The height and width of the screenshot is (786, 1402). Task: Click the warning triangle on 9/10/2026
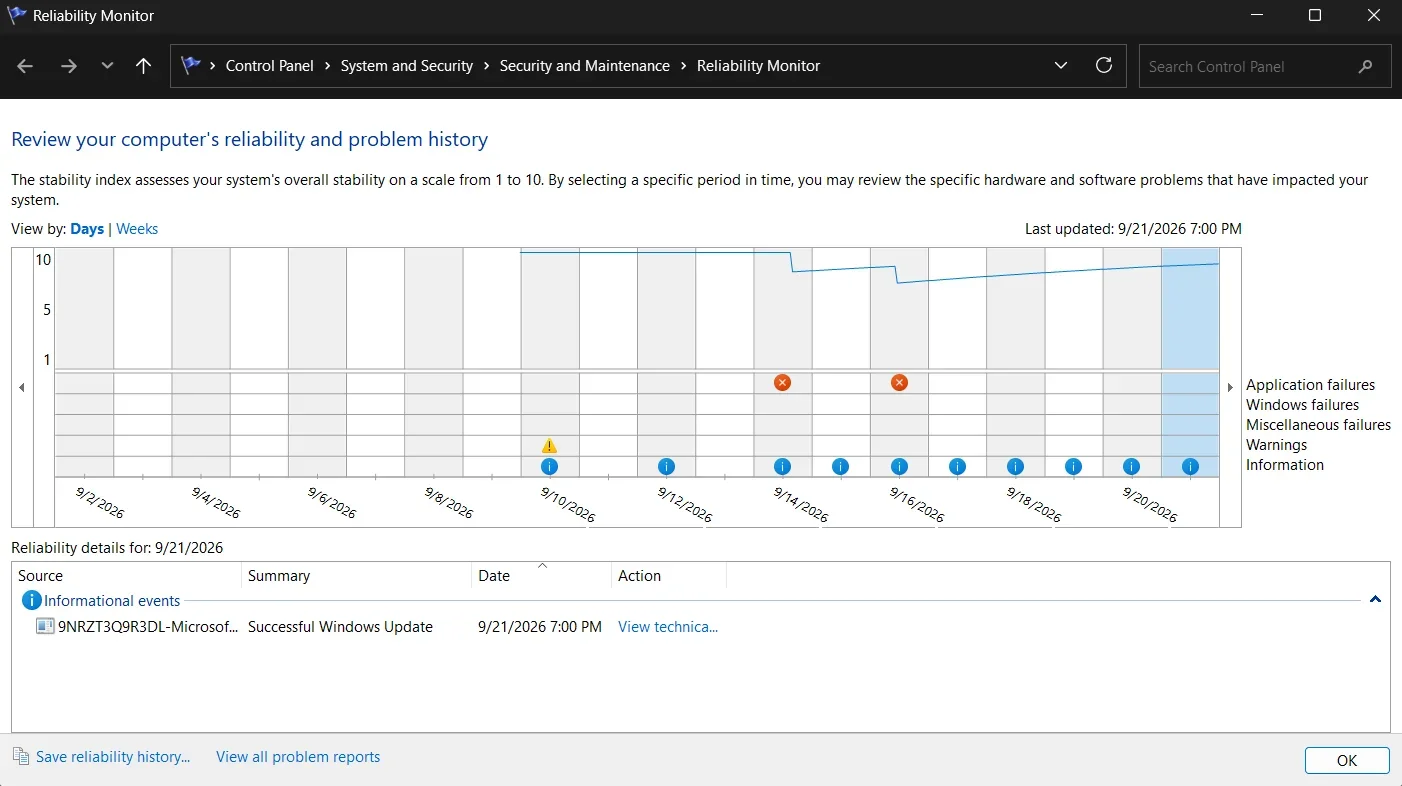point(549,446)
